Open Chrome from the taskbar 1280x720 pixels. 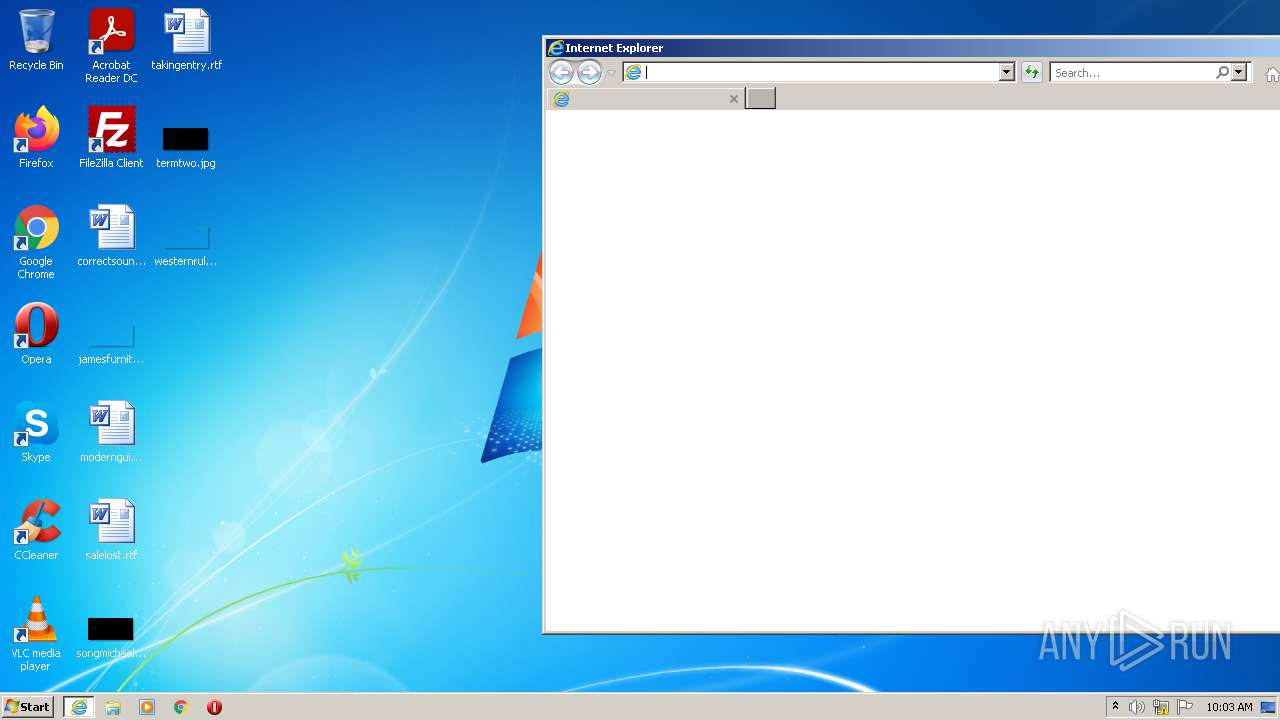pos(181,707)
